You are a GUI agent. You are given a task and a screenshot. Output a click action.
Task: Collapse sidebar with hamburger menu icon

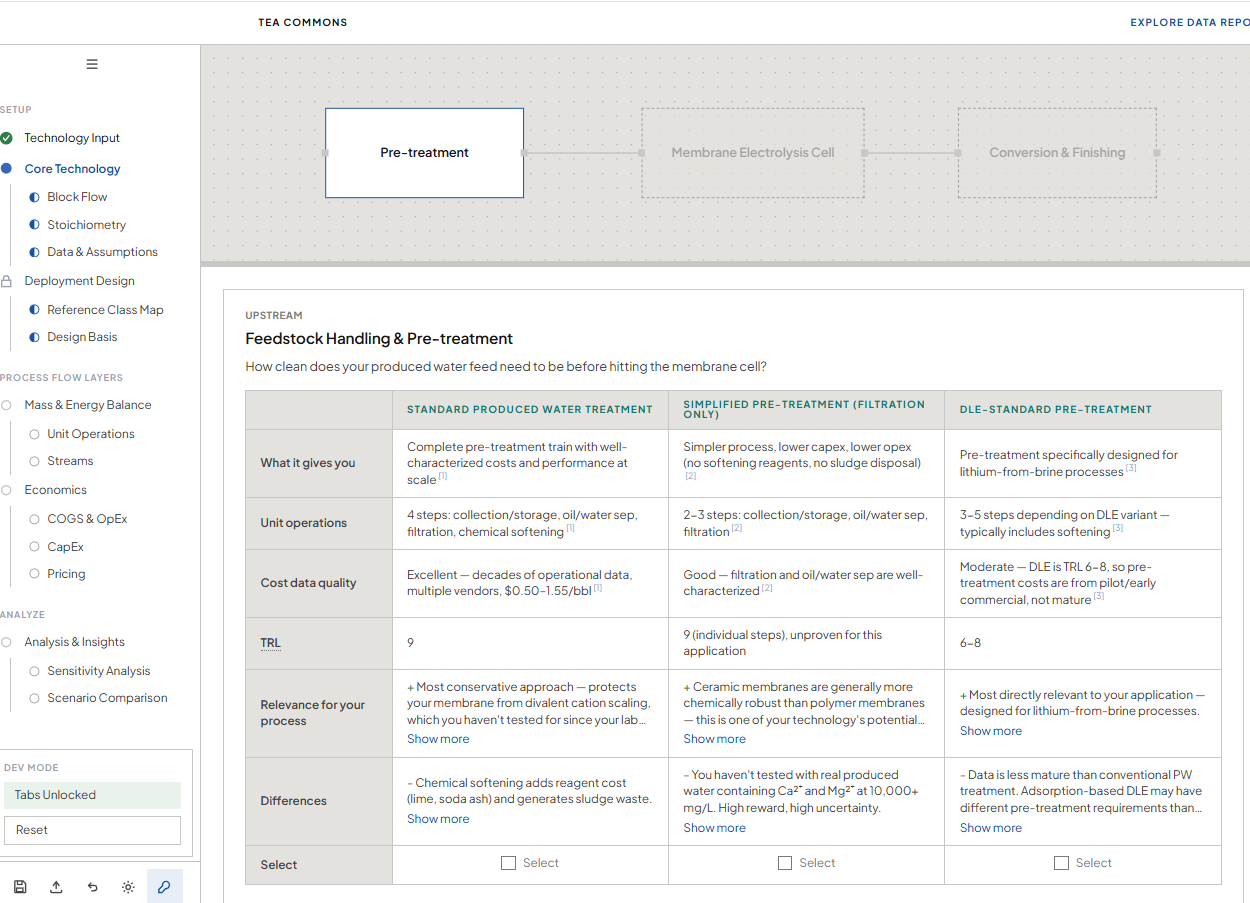[92, 64]
